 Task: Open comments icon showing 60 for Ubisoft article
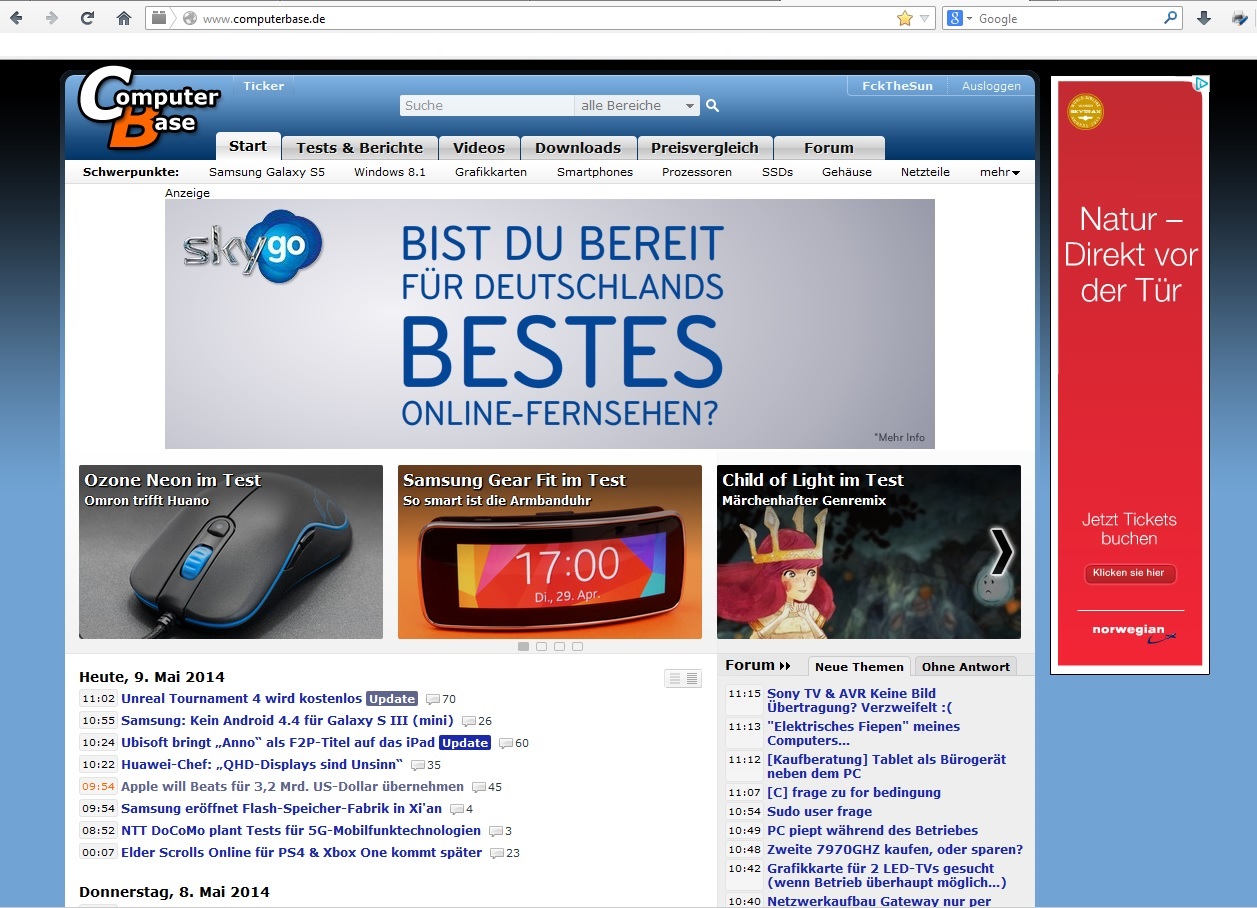point(507,743)
